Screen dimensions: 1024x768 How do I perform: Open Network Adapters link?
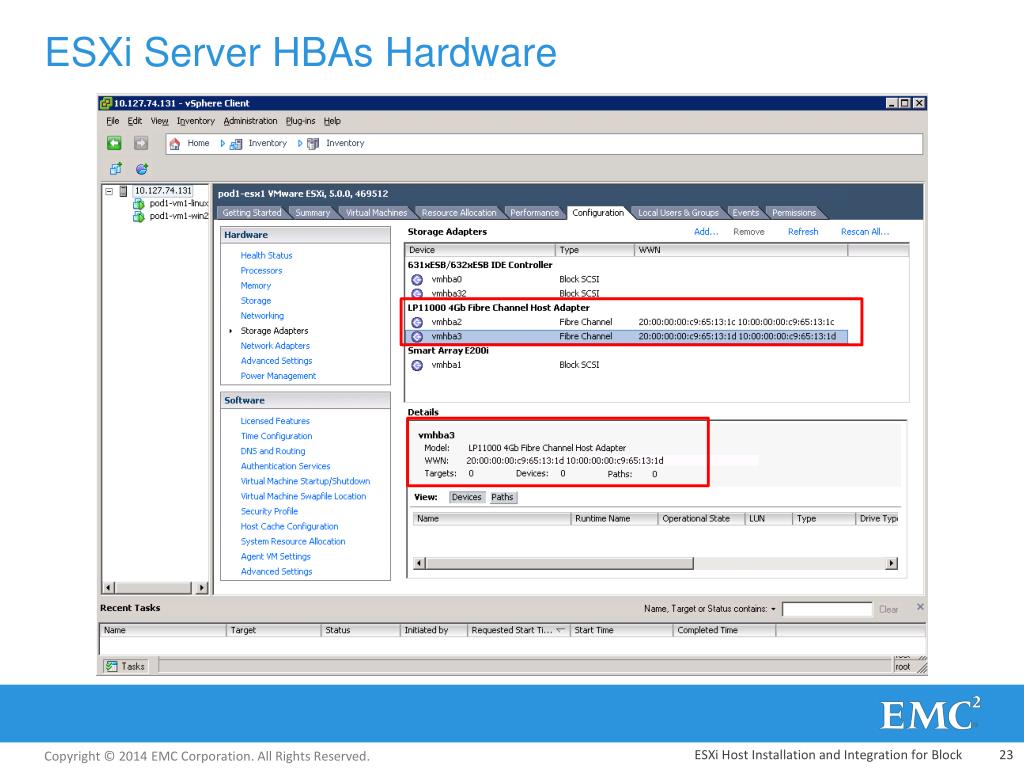point(275,345)
